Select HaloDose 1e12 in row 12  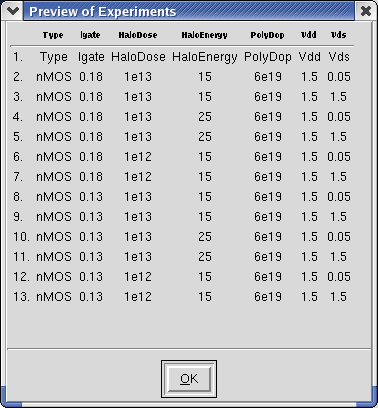(x=138, y=277)
